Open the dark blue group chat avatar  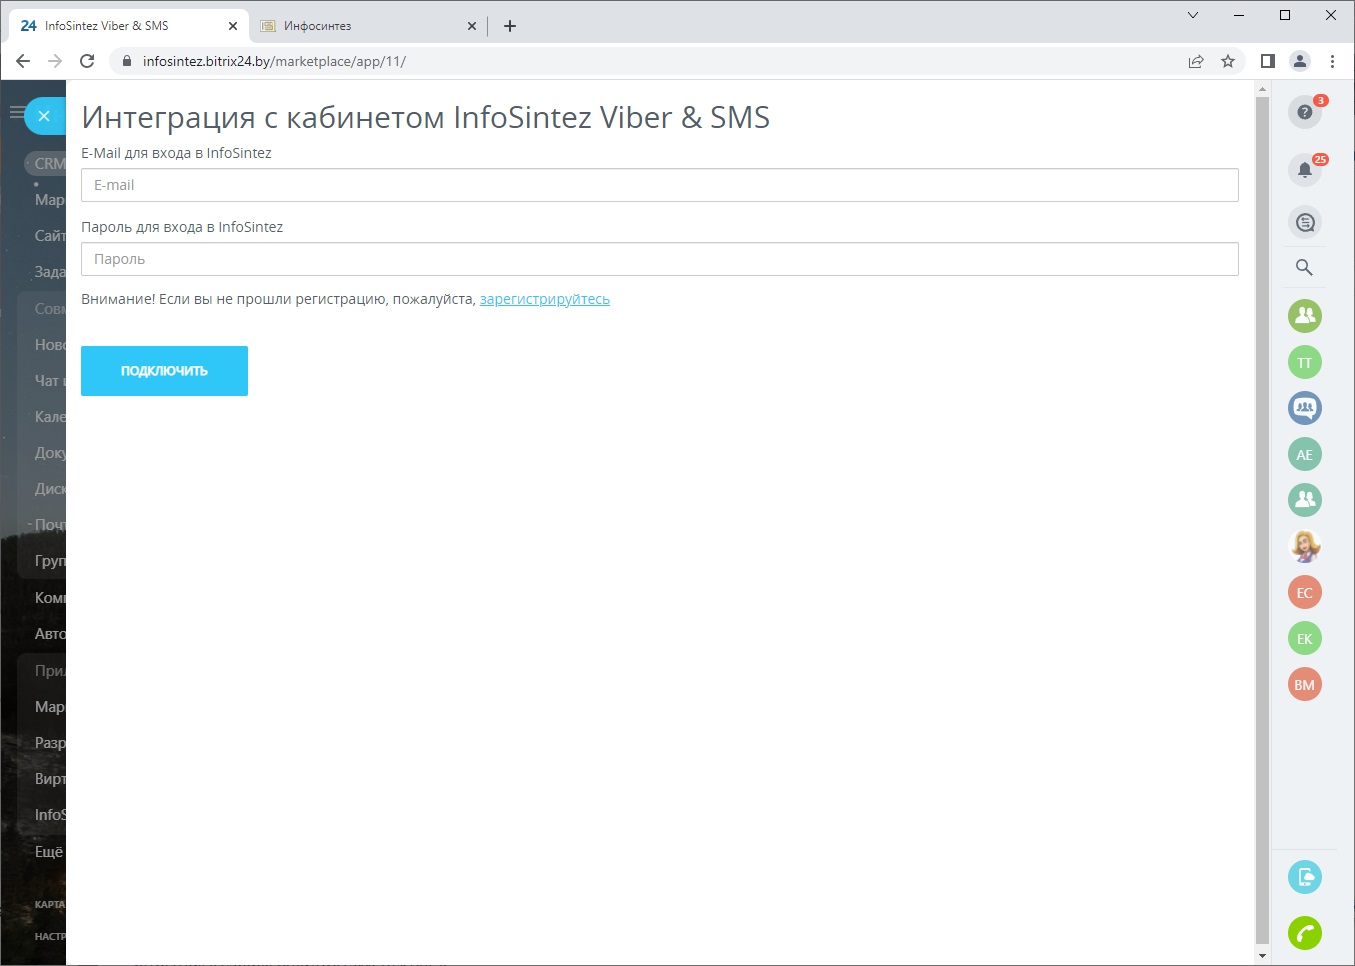point(1305,408)
